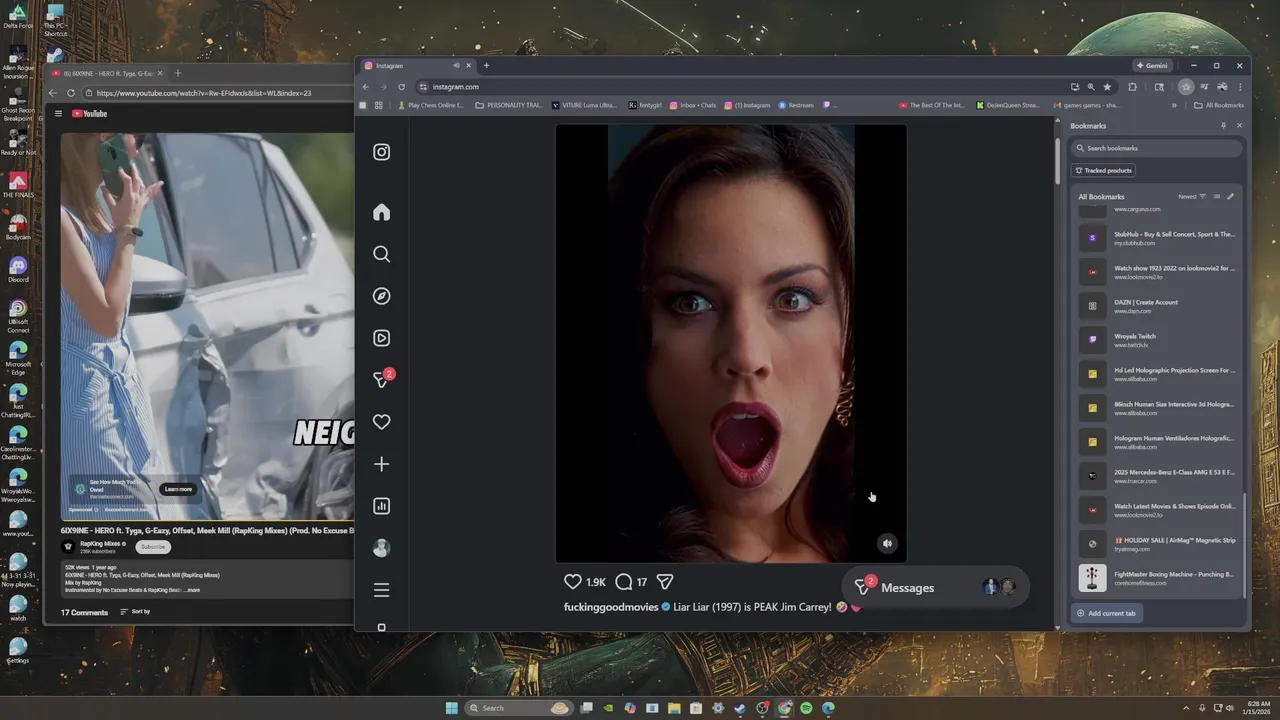The height and width of the screenshot is (720, 1280).
Task: Click the Instagram page vertical scrollbar
Action: pyautogui.click(x=1057, y=160)
